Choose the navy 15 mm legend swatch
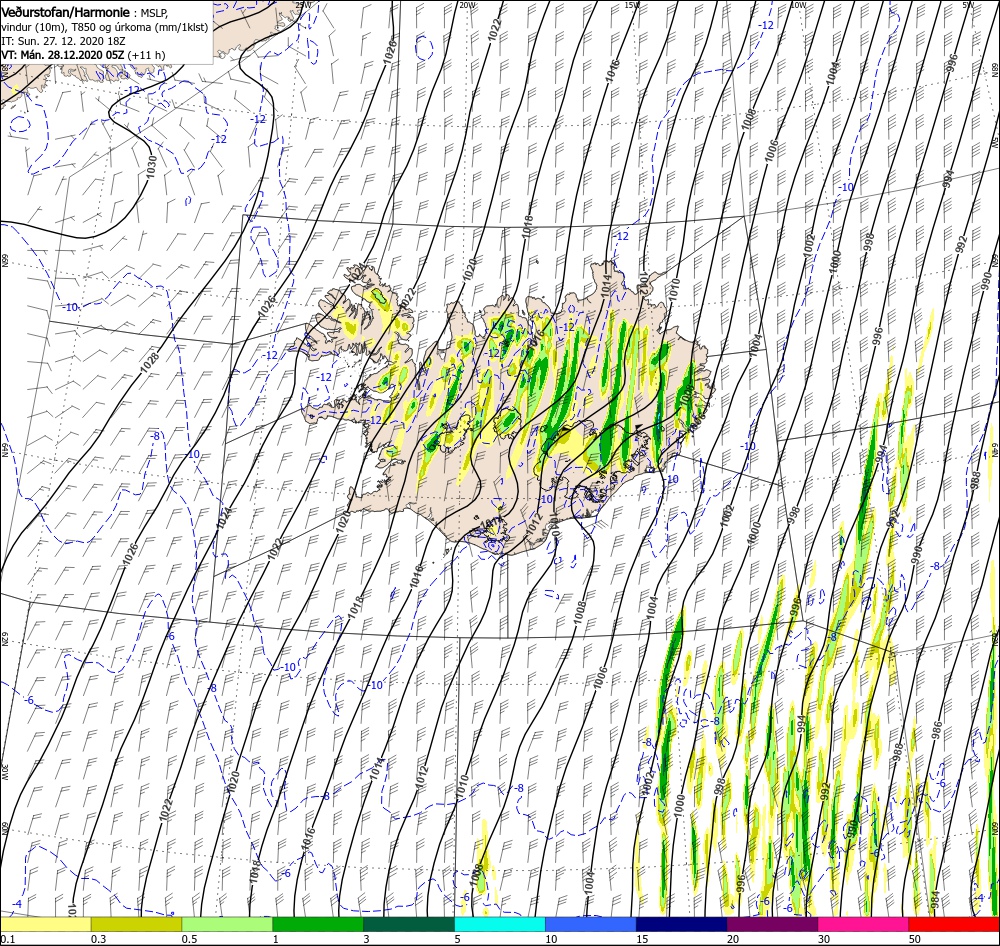Viewport: 1000px width, 946px height. pos(681,924)
